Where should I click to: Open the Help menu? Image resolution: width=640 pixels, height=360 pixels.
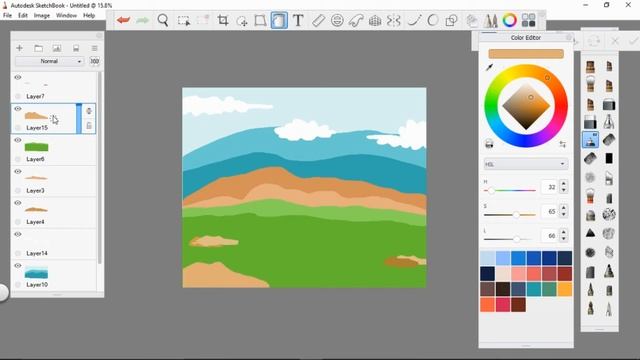89,15
